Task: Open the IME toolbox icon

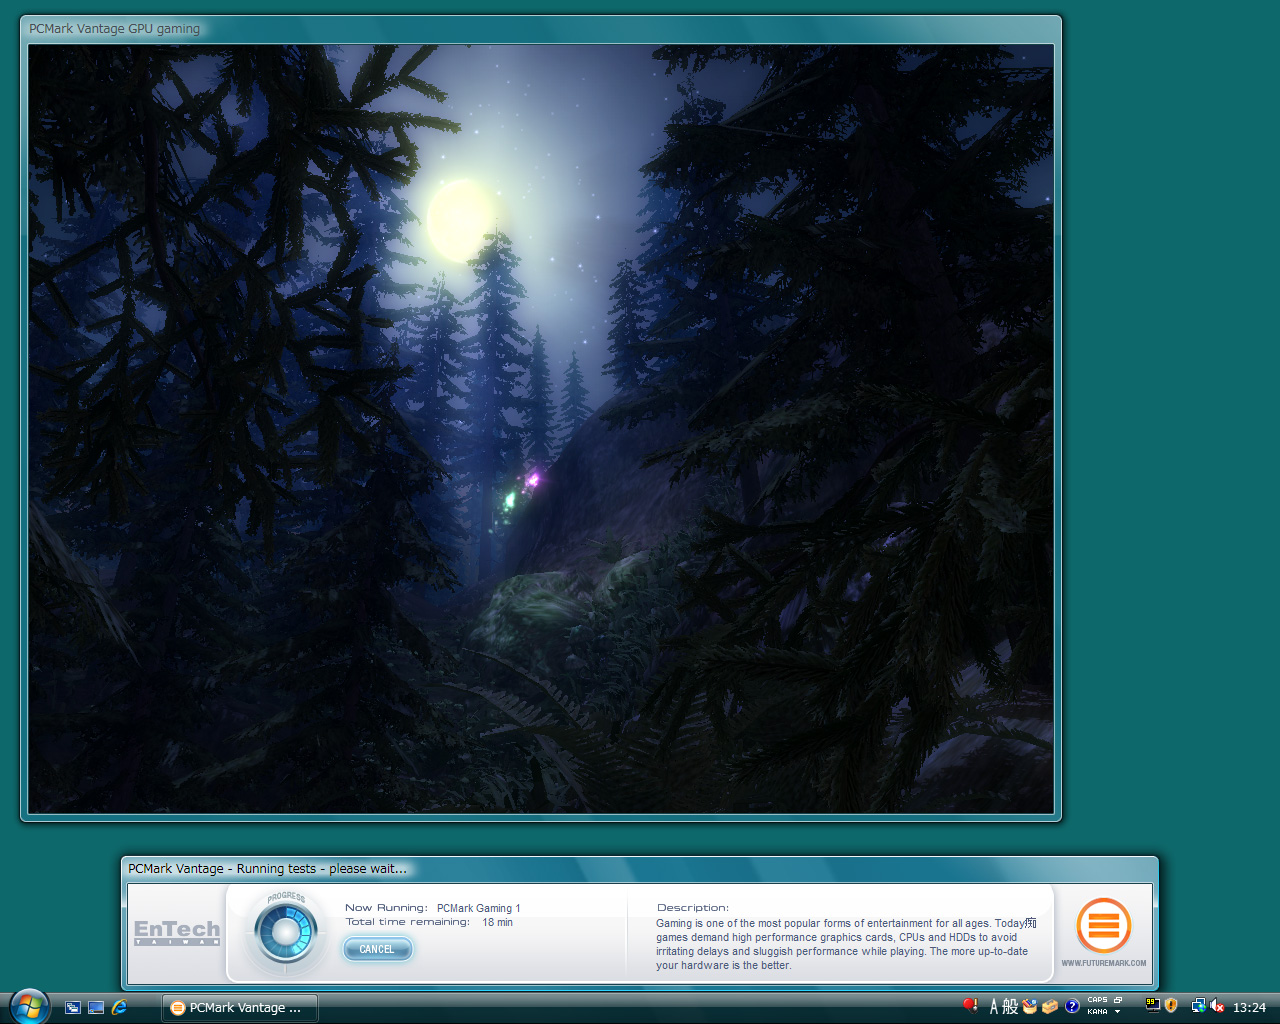Action: [x=1050, y=1007]
